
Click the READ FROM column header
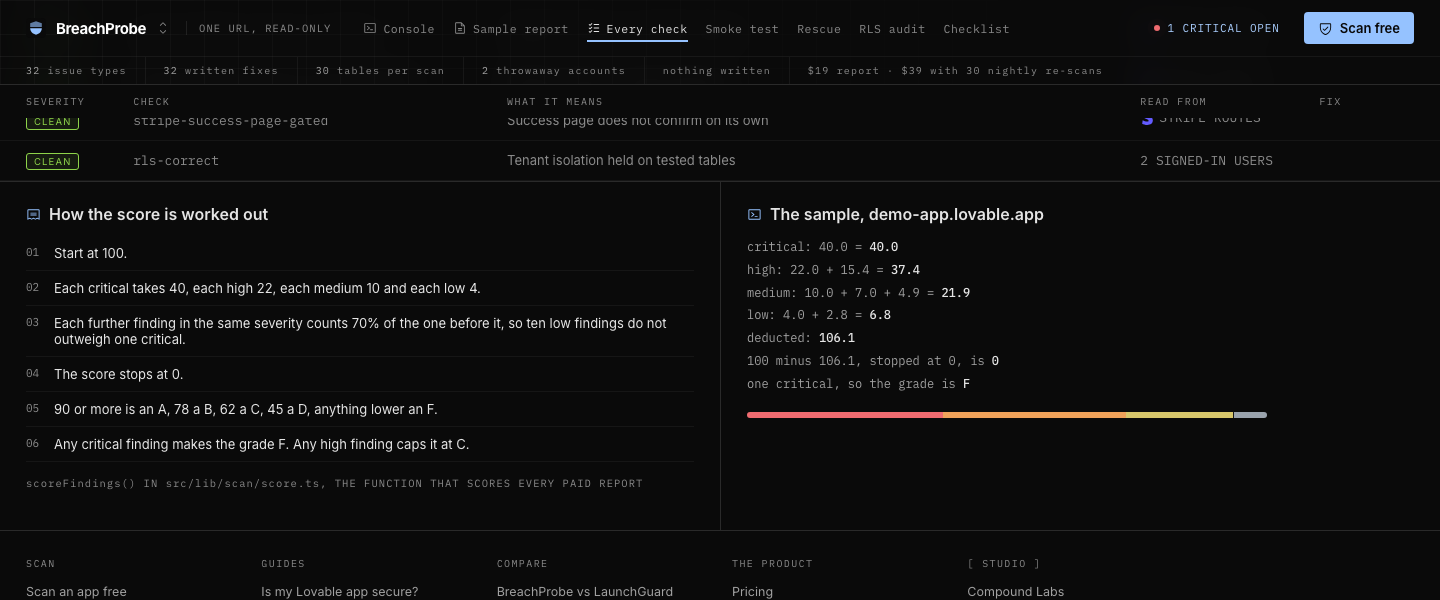pos(1173,102)
